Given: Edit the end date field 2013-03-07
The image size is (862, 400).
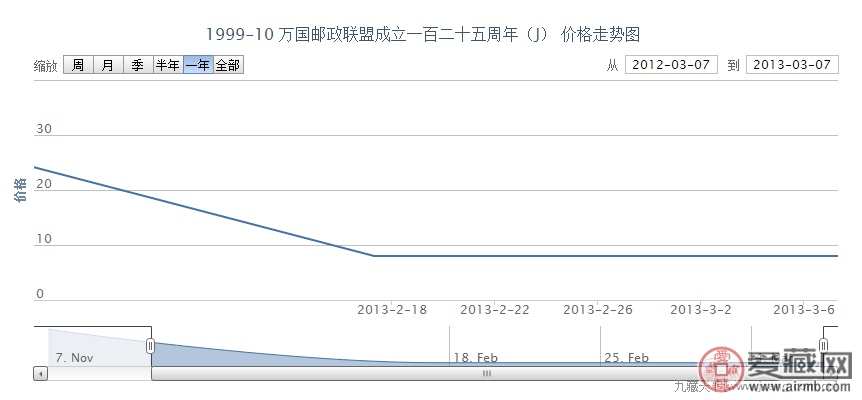Looking at the screenshot, I should 791,65.
